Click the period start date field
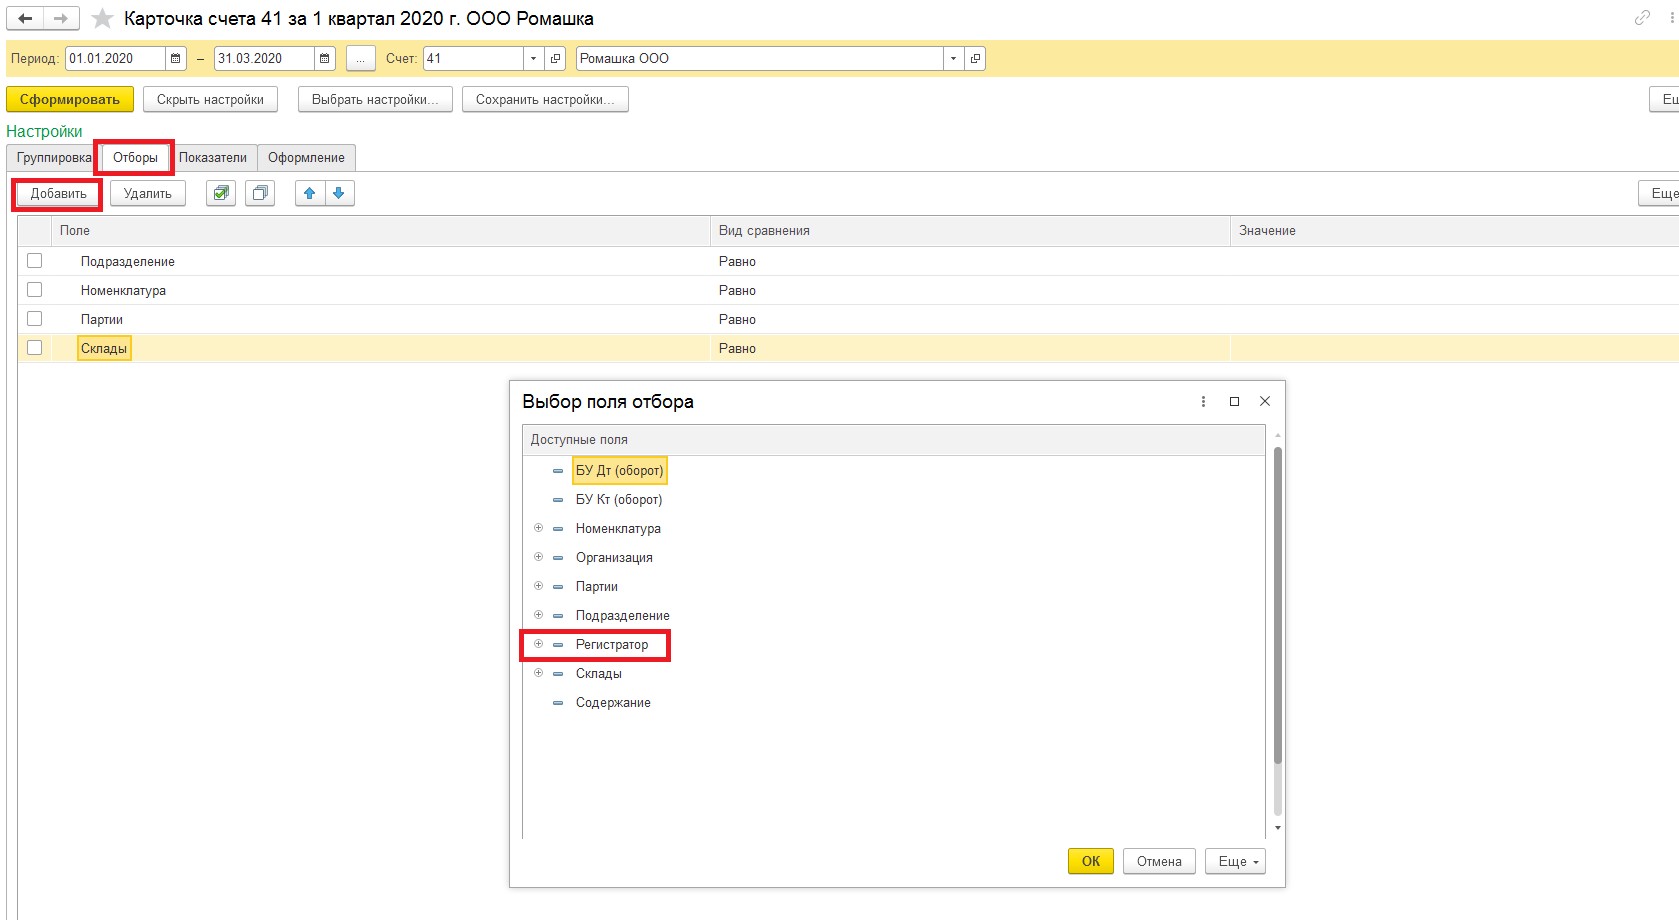Viewport: 1679px width, 920px height. (x=115, y=58)
